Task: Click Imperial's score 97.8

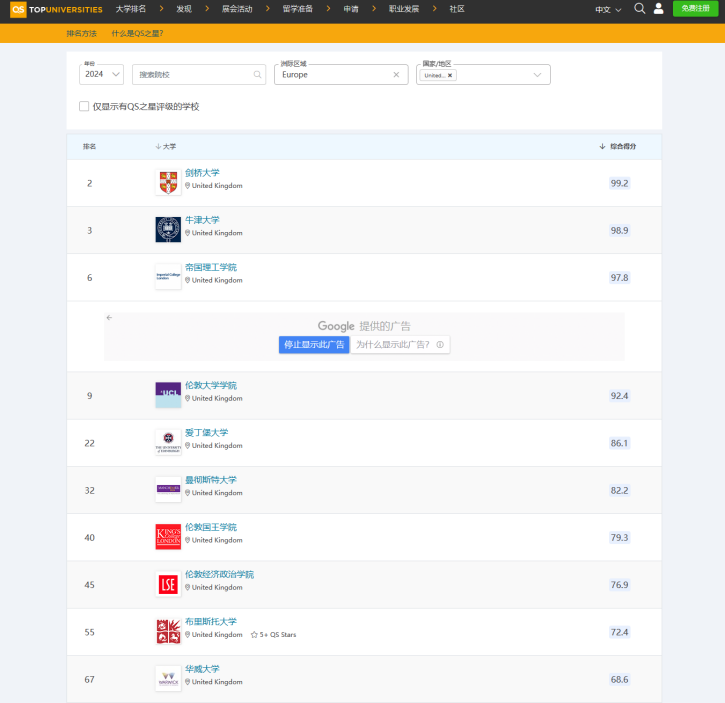Action: tap(620, 278)
